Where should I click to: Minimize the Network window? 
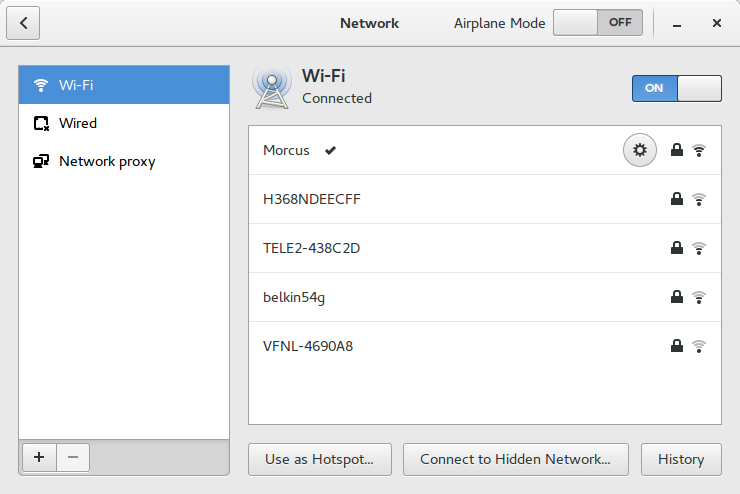pyautogui.click(x=678, y=23)
